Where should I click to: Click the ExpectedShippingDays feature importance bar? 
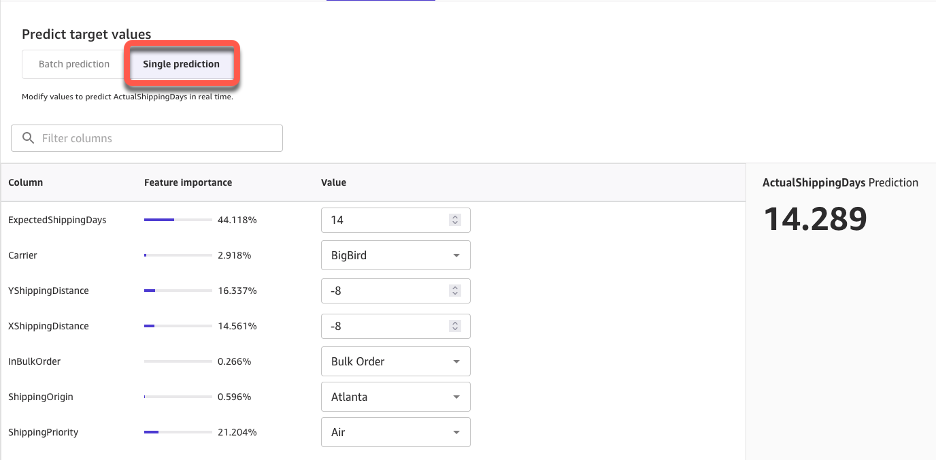177,220
